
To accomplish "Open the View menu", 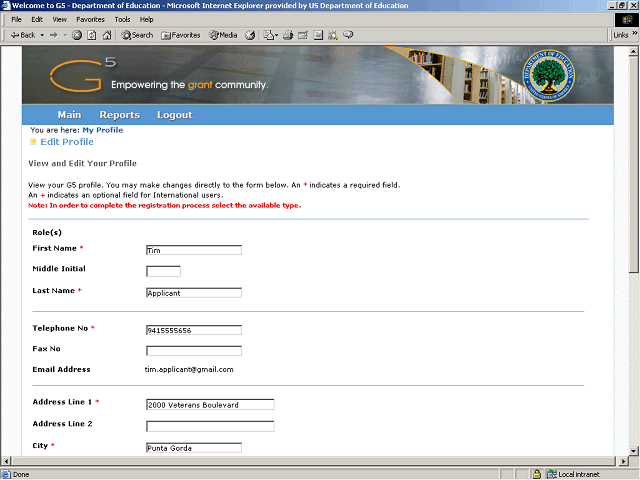I will (60, 20).
